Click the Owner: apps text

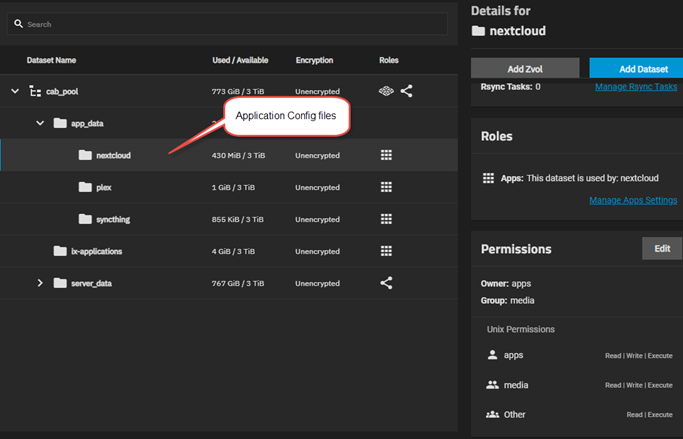(506, 284)
